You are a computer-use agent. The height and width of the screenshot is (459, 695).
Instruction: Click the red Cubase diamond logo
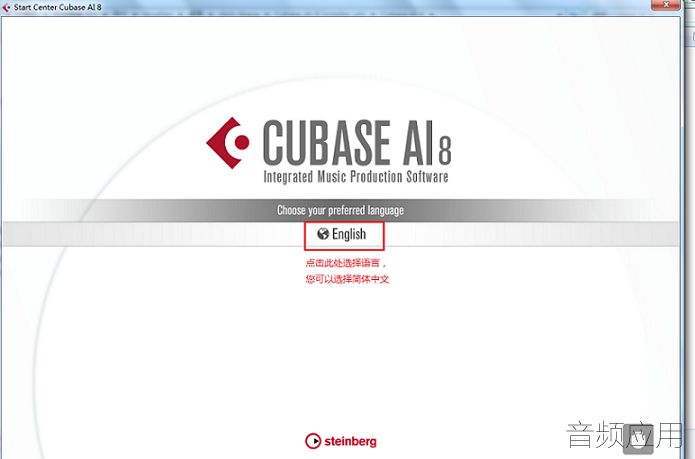tap(228, 143)
